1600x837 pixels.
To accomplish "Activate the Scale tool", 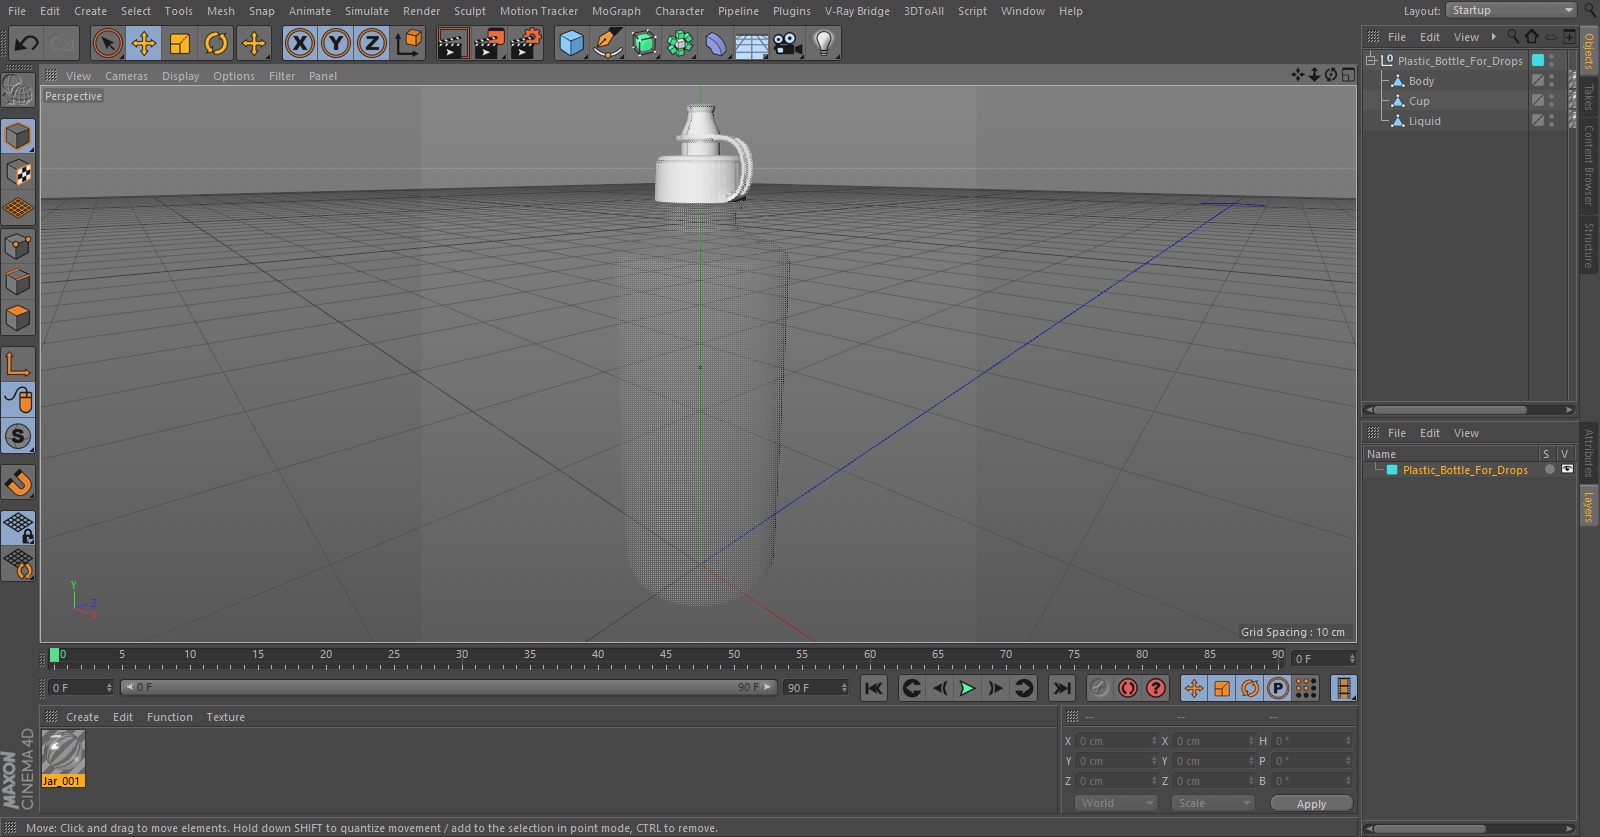I will (x=180, y=43).
